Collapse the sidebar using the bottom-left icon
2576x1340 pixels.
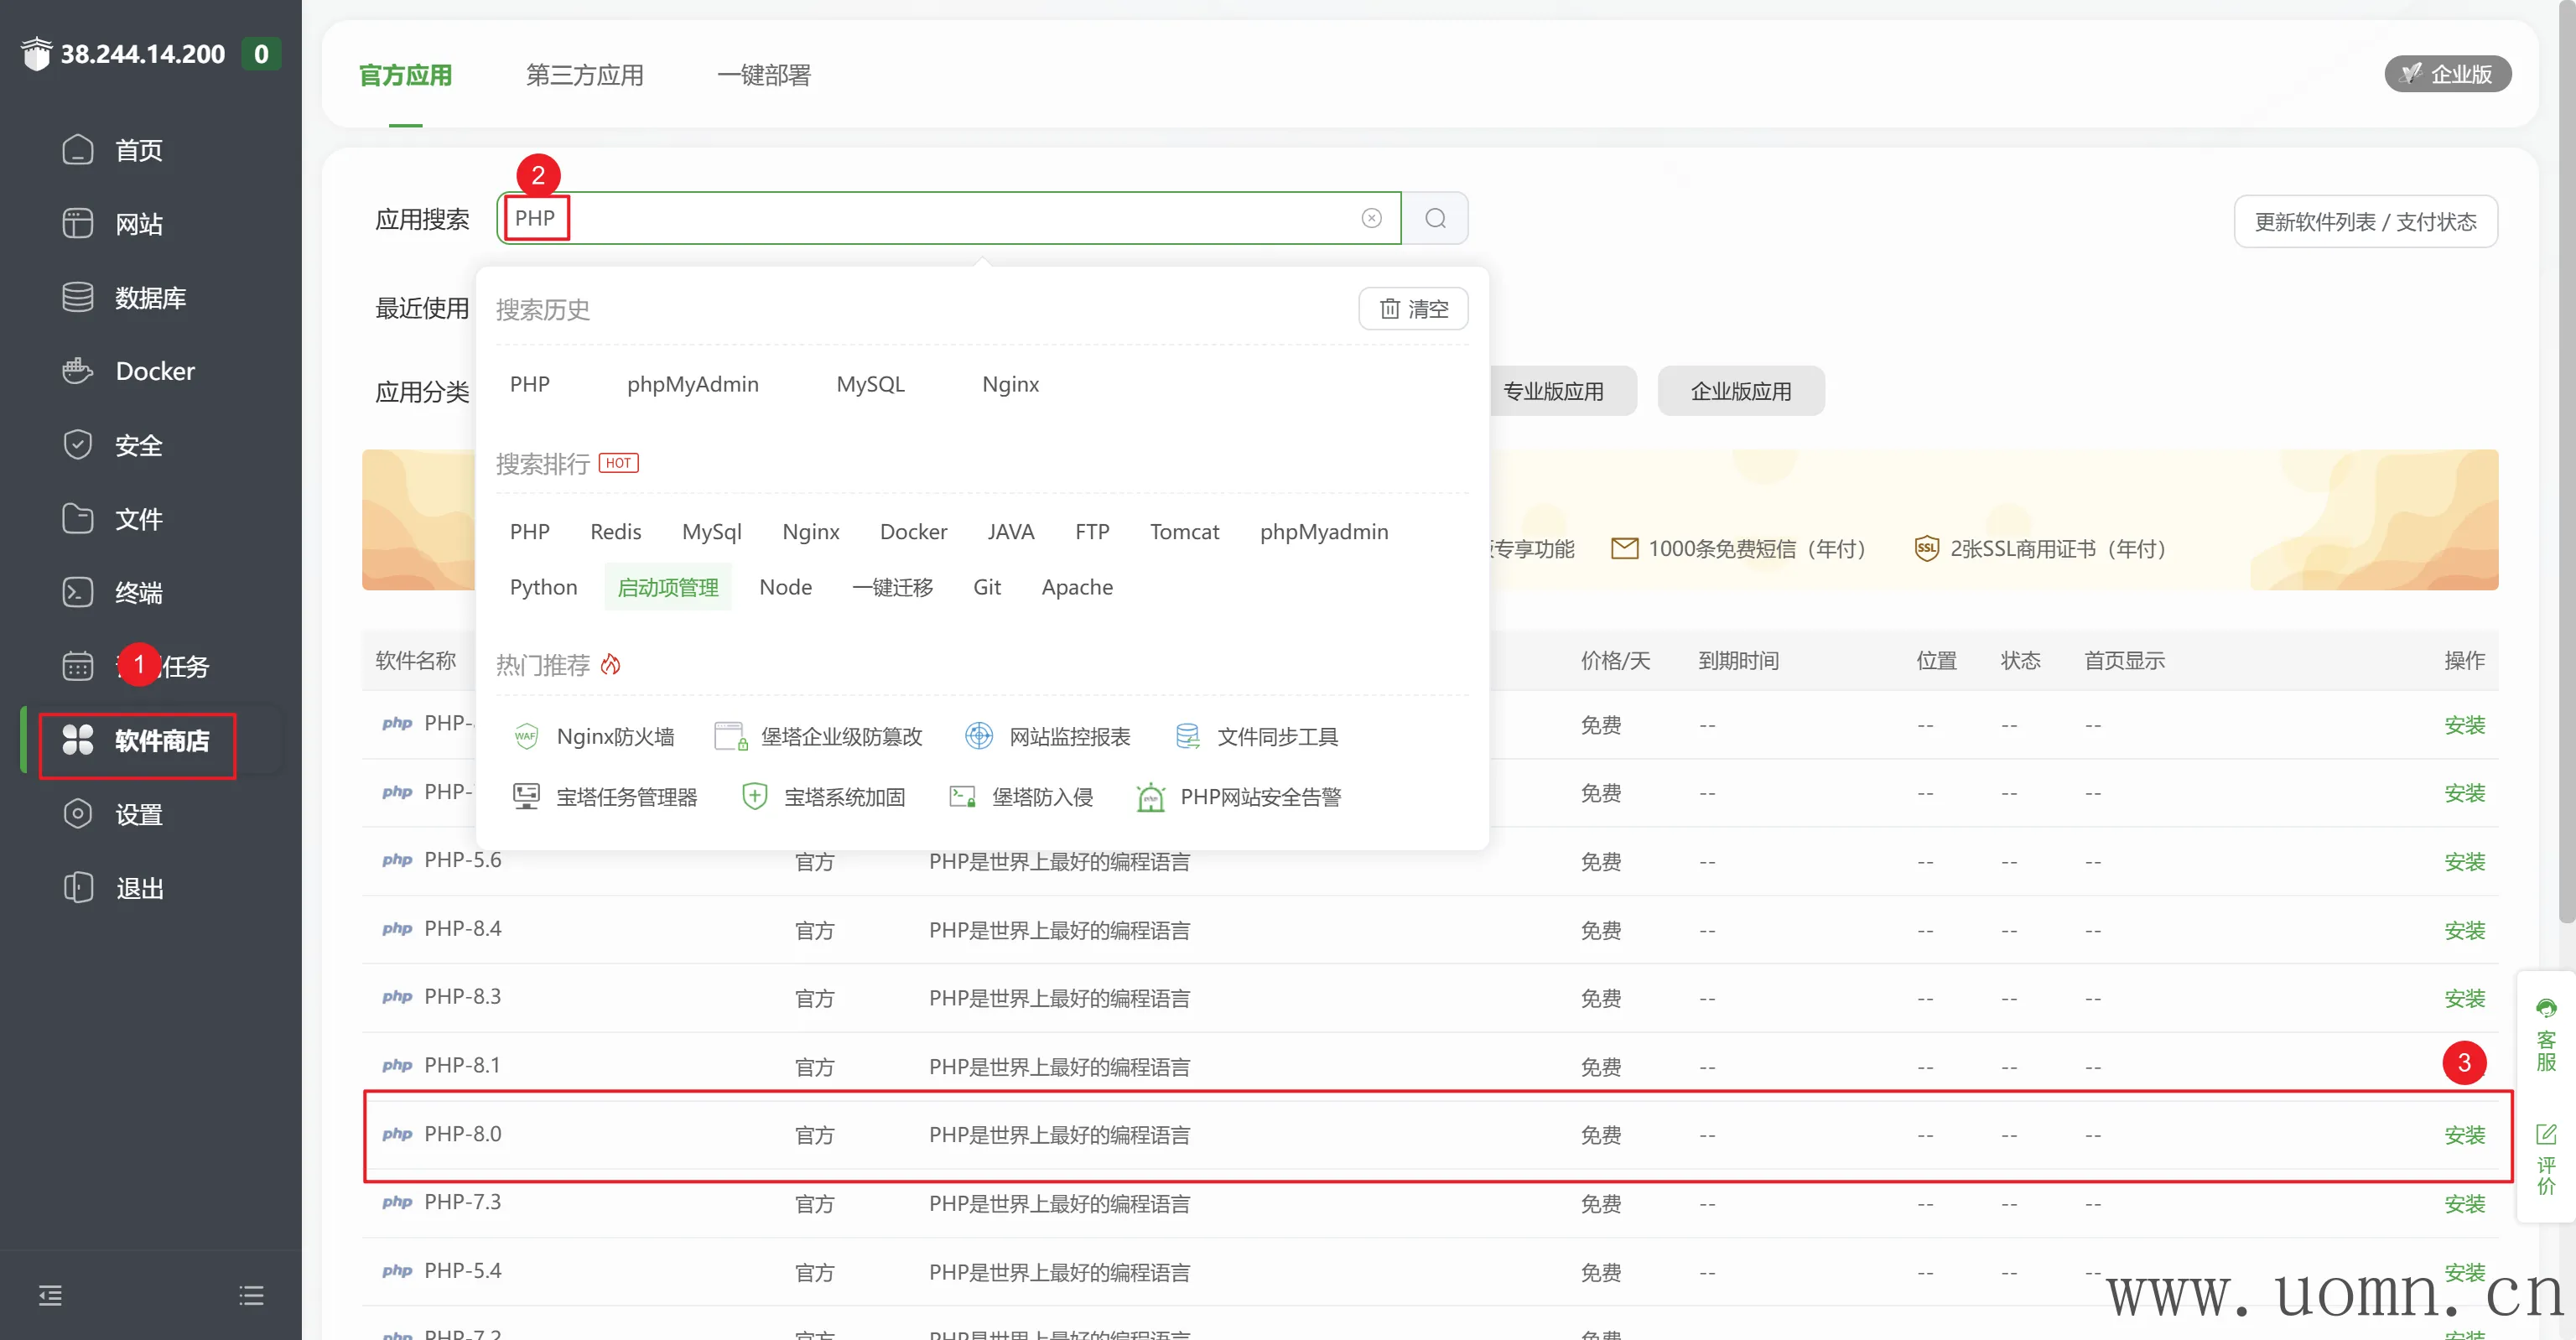50,1296
